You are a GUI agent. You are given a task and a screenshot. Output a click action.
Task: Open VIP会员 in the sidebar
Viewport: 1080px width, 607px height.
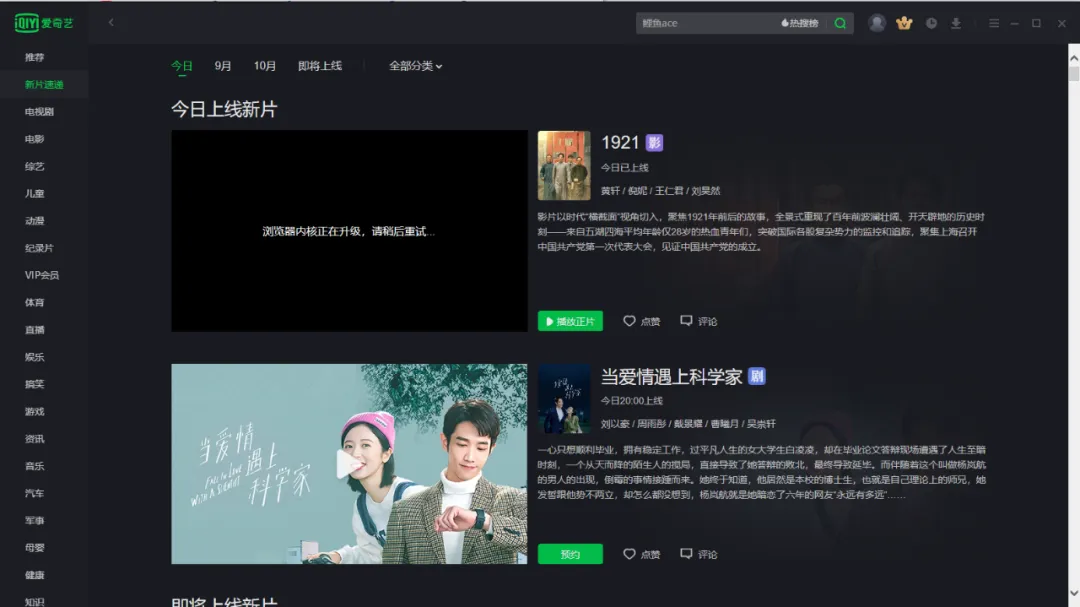[42, 275]
